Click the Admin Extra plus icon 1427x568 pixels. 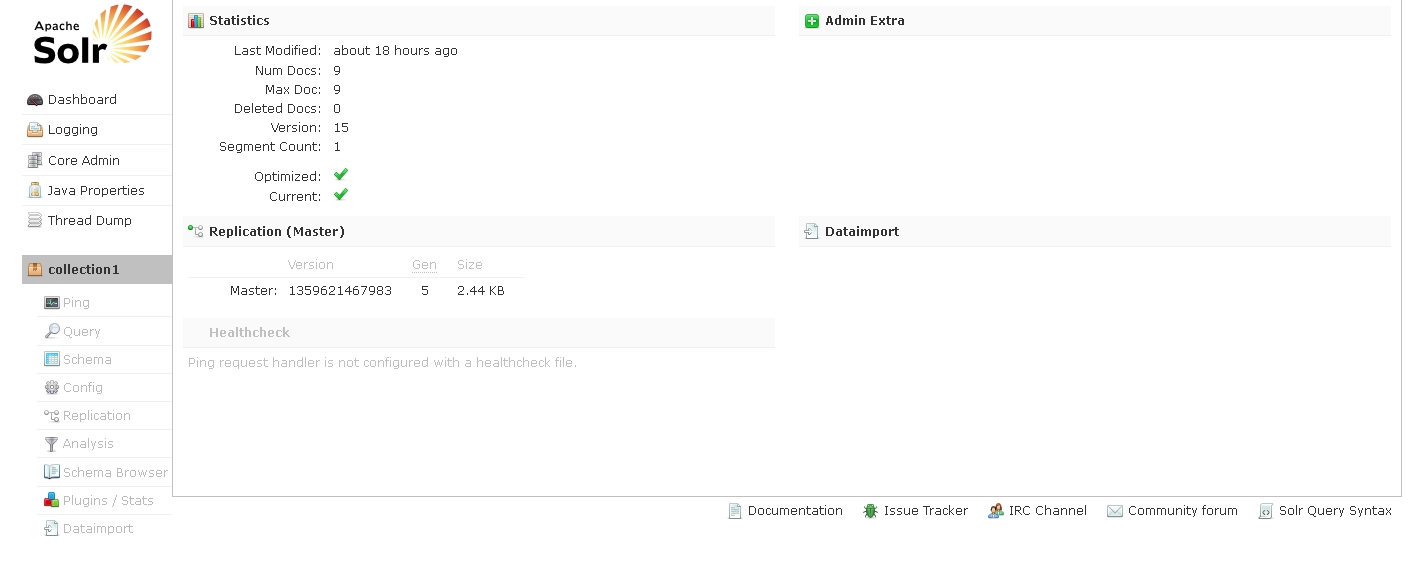pyautogui.click(x=812, y=21)
